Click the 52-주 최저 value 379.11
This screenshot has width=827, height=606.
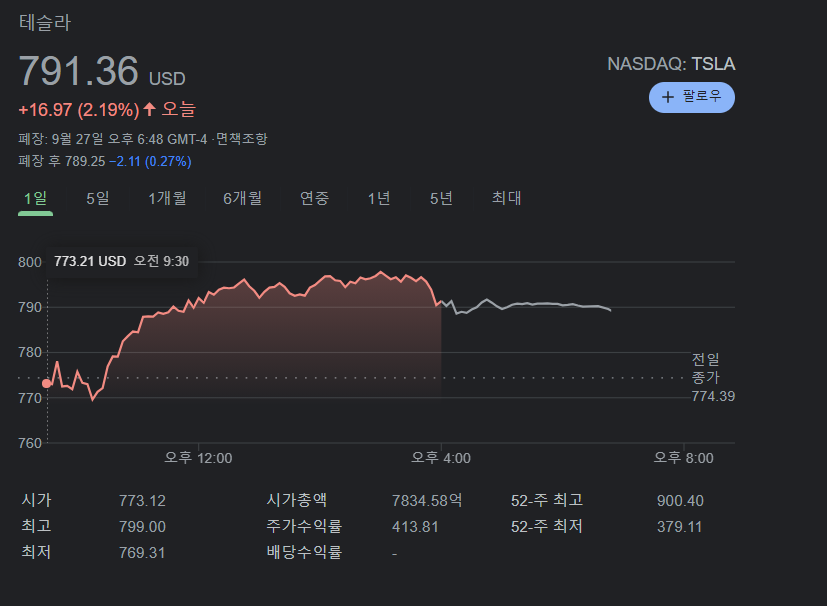point(679,526)
